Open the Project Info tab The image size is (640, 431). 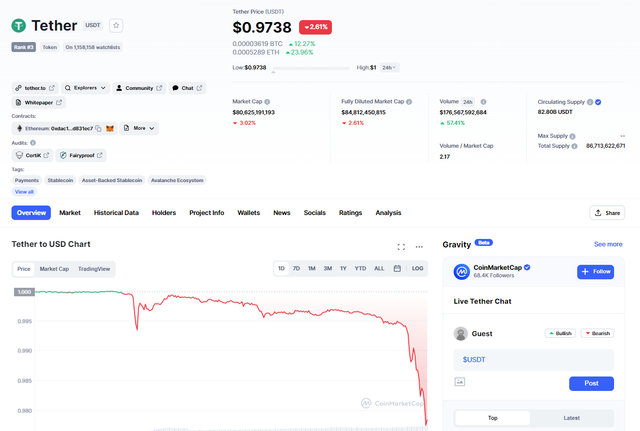tap(207, 213)
